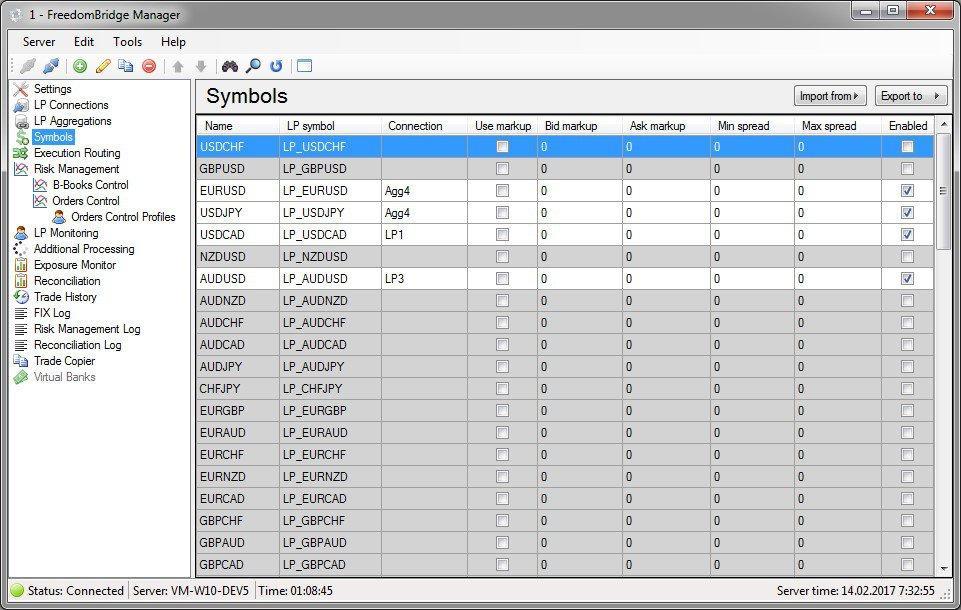The width and height of the screenshot is (961, 610).
Task: Select Risk Management in the tree
Action: coord(76,169)
